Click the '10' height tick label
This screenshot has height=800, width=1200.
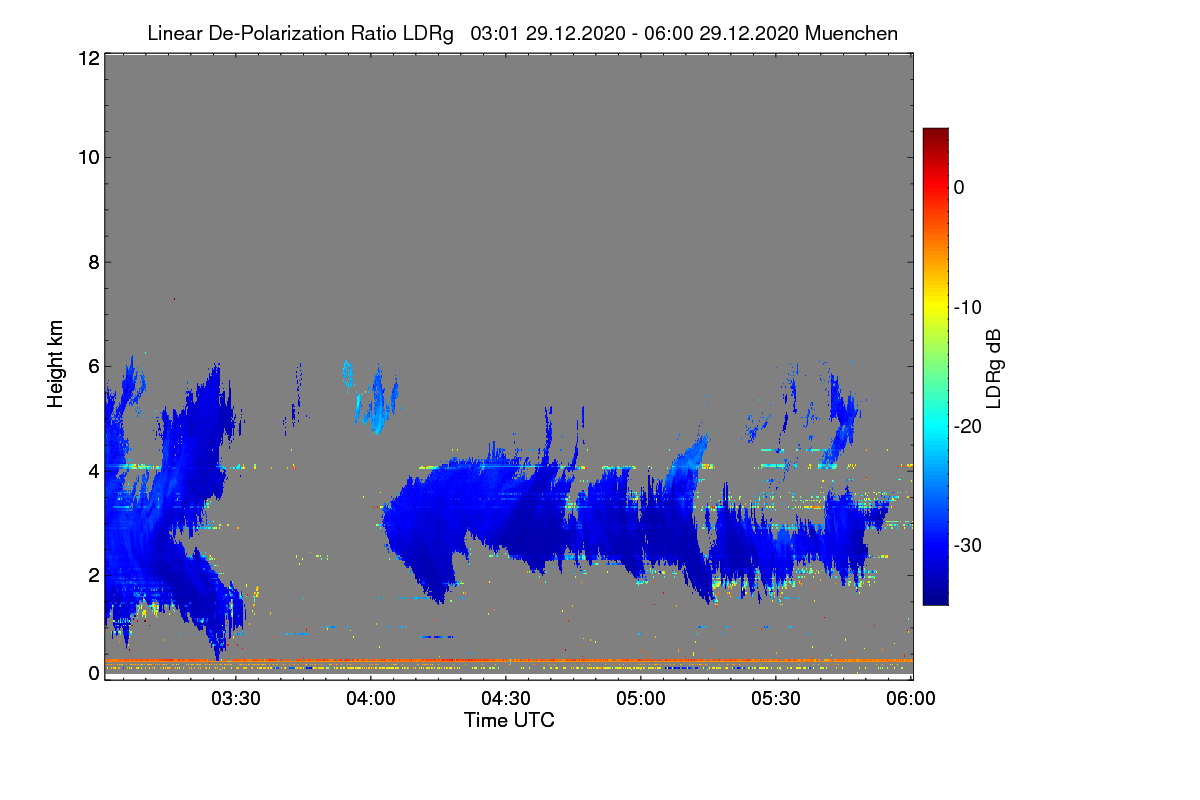tap(87, 157)
